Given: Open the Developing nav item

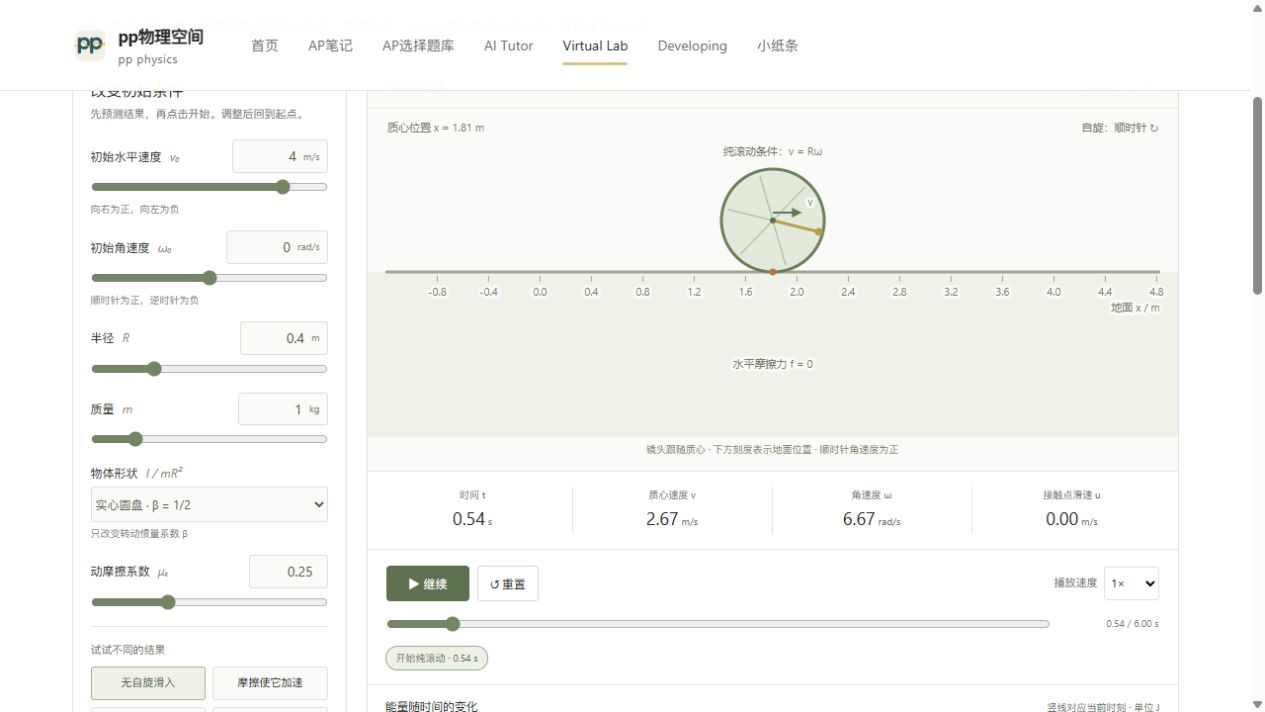Looking at the screenshot, I should [692, 46].
